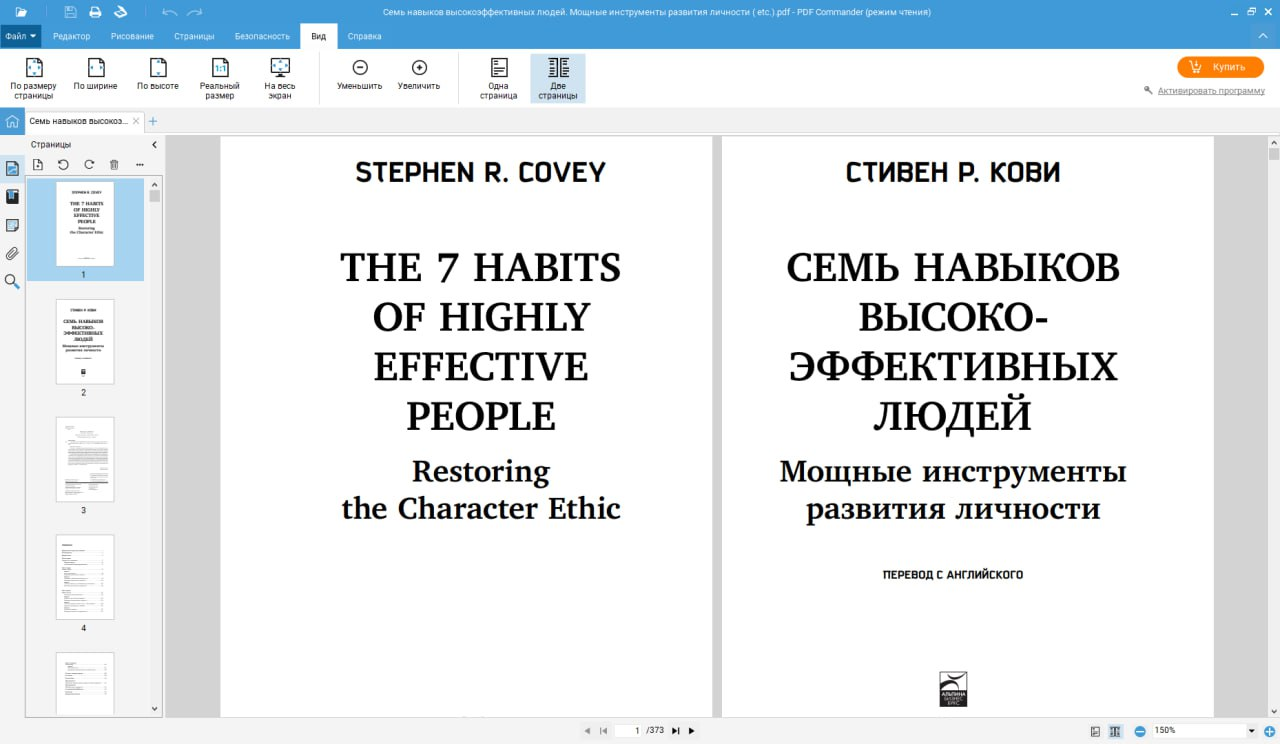
Task: Open the Безопасность tab
Action: (262, 36)
